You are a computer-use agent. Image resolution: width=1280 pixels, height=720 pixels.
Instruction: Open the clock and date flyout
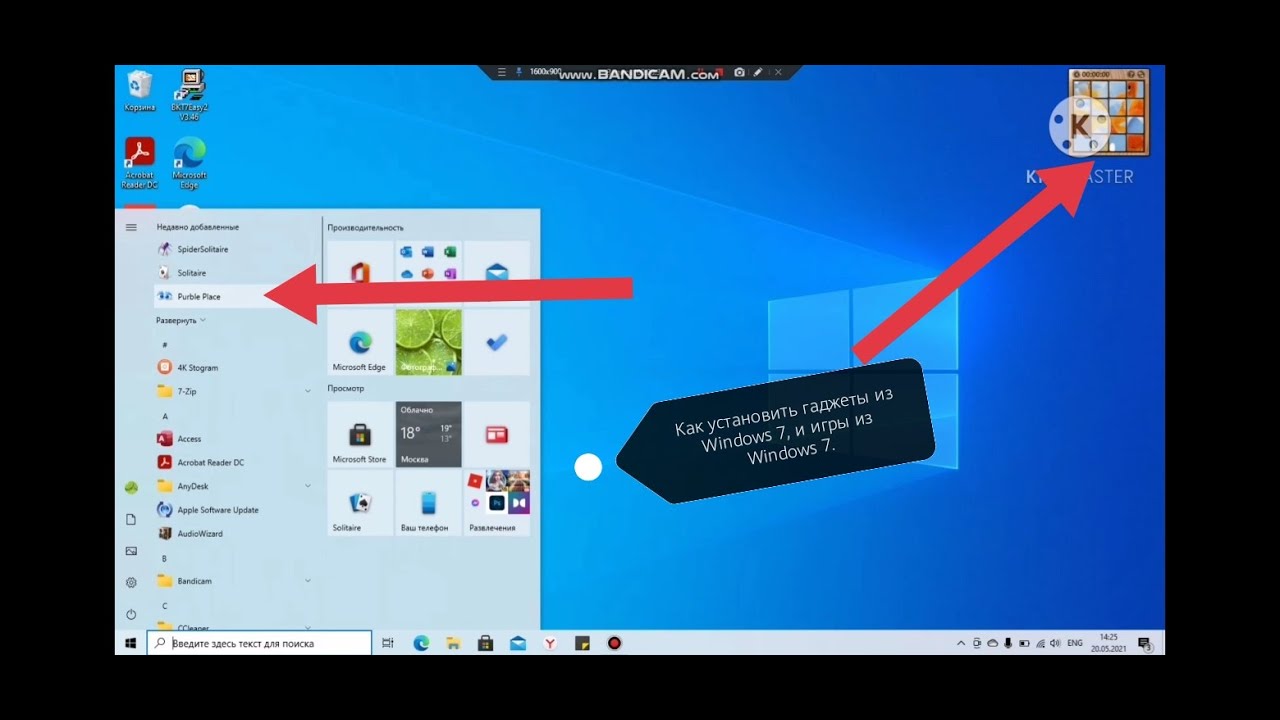[1108, 642]
